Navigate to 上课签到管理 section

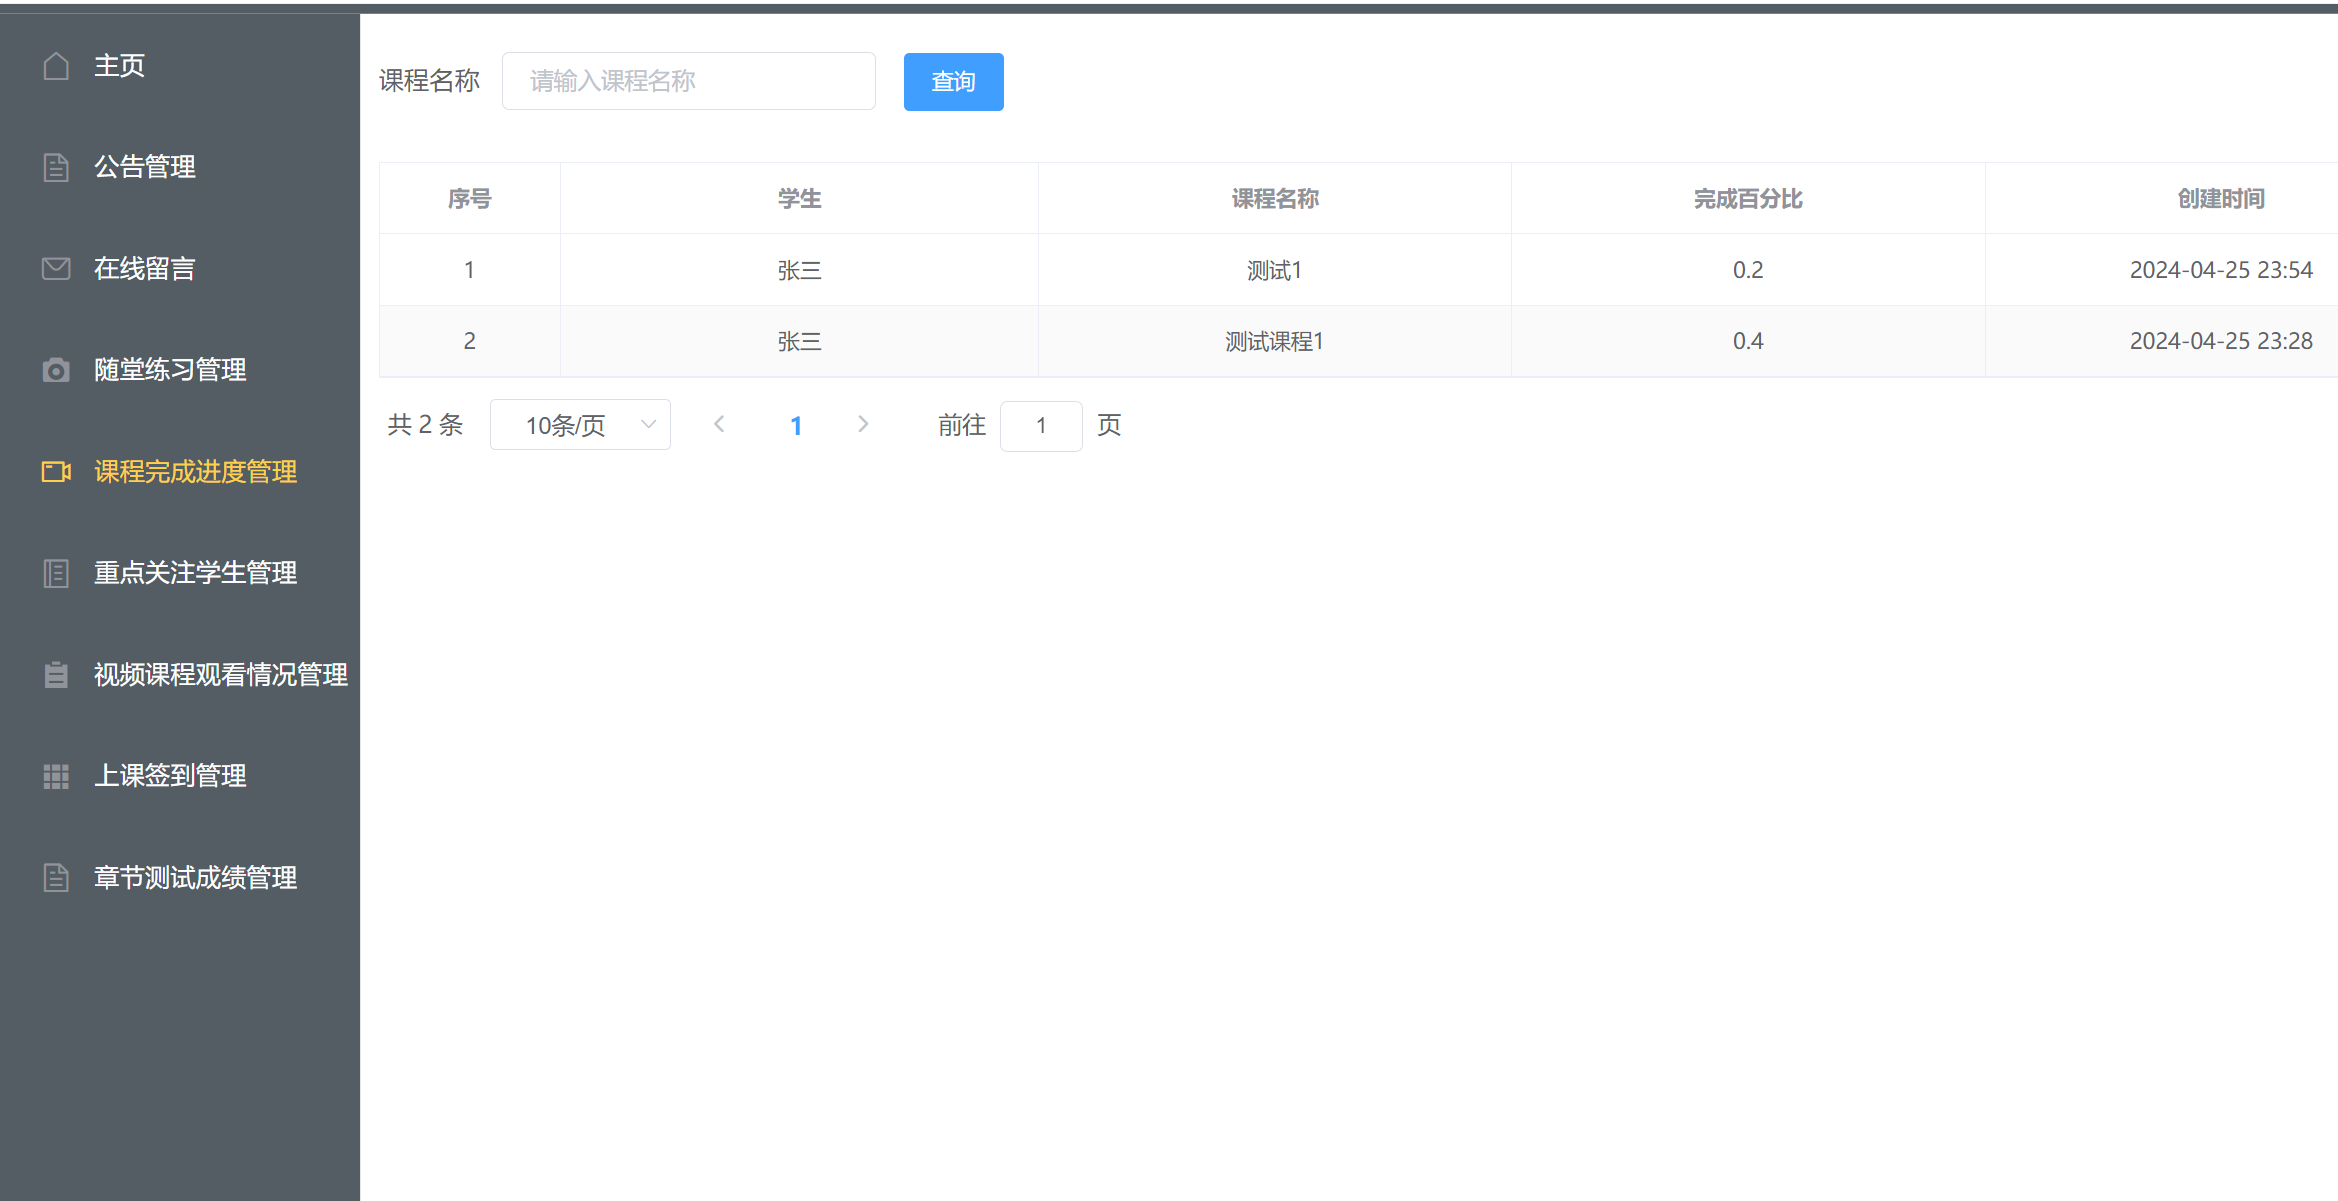171,776
